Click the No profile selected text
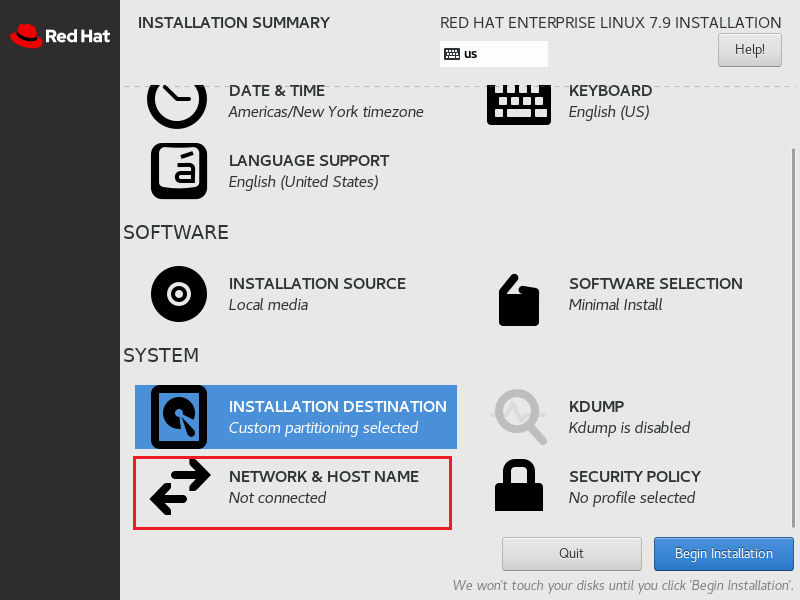Viewport: 800px width, 600px height. pos(632,498)
